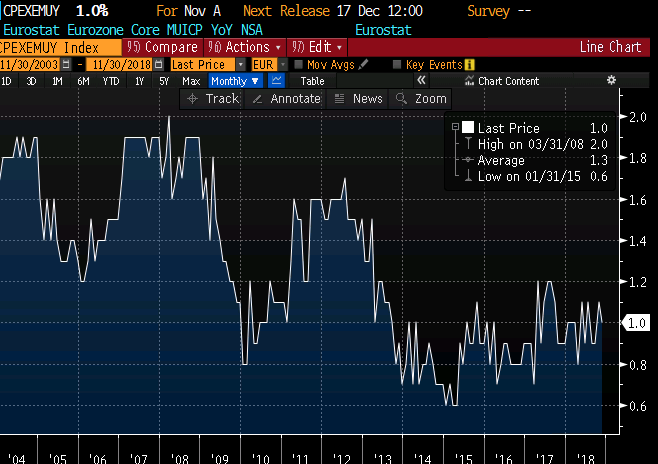Open calendar icon for start date 11/30/2003
The image size is (658, 464).
pyautogui.click(x=66, y=65)
